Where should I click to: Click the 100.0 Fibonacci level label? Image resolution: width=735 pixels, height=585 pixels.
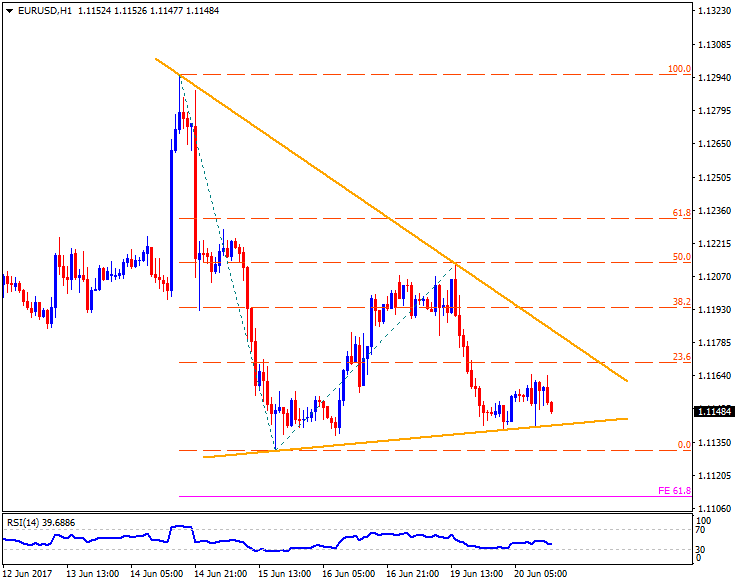coord(679,69)
